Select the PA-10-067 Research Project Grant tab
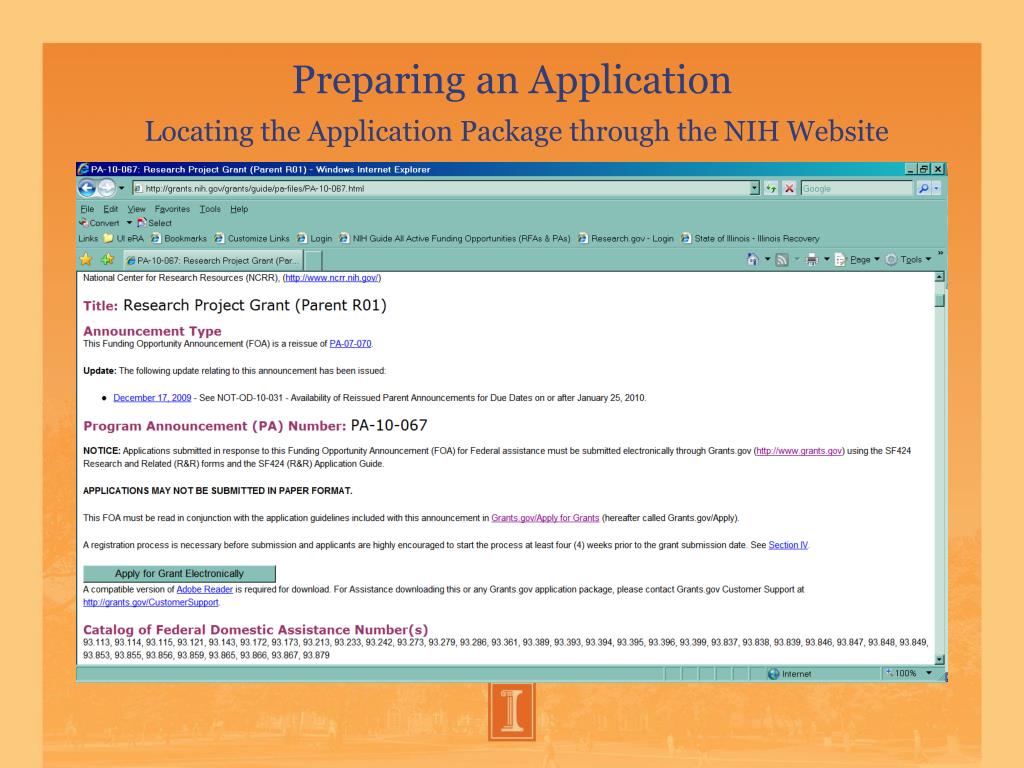Image resolution: width=1024 pixels, height=768 pixels. [213, 260]
